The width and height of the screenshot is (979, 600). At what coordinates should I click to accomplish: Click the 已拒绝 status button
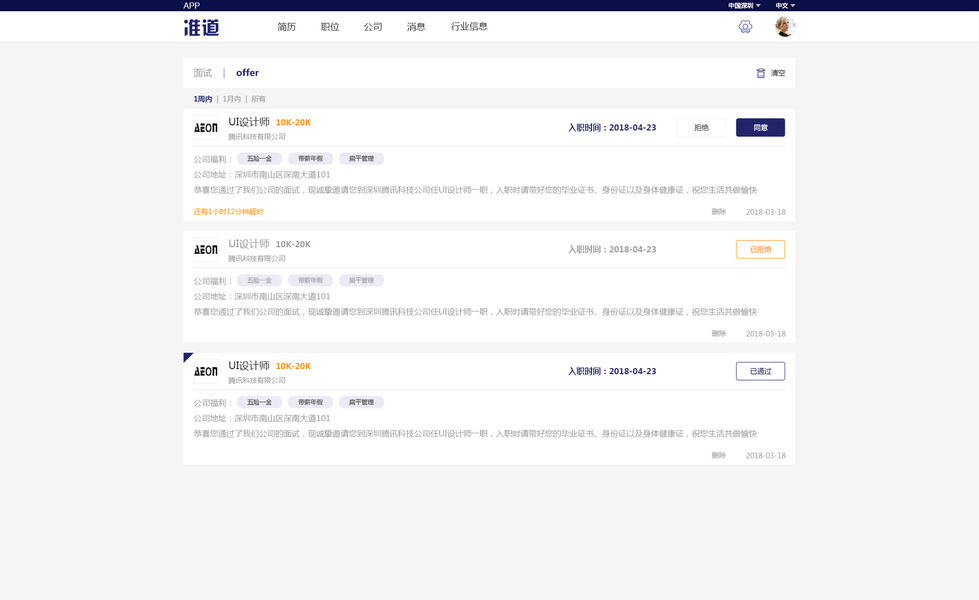[760, 249]
